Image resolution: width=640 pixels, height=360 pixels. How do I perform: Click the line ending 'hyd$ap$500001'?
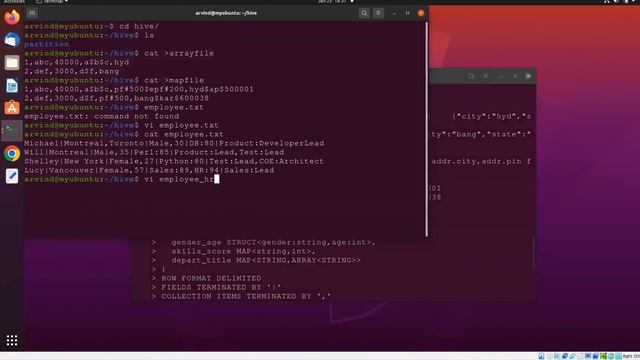pyautogui.click(x=139, y=89)
